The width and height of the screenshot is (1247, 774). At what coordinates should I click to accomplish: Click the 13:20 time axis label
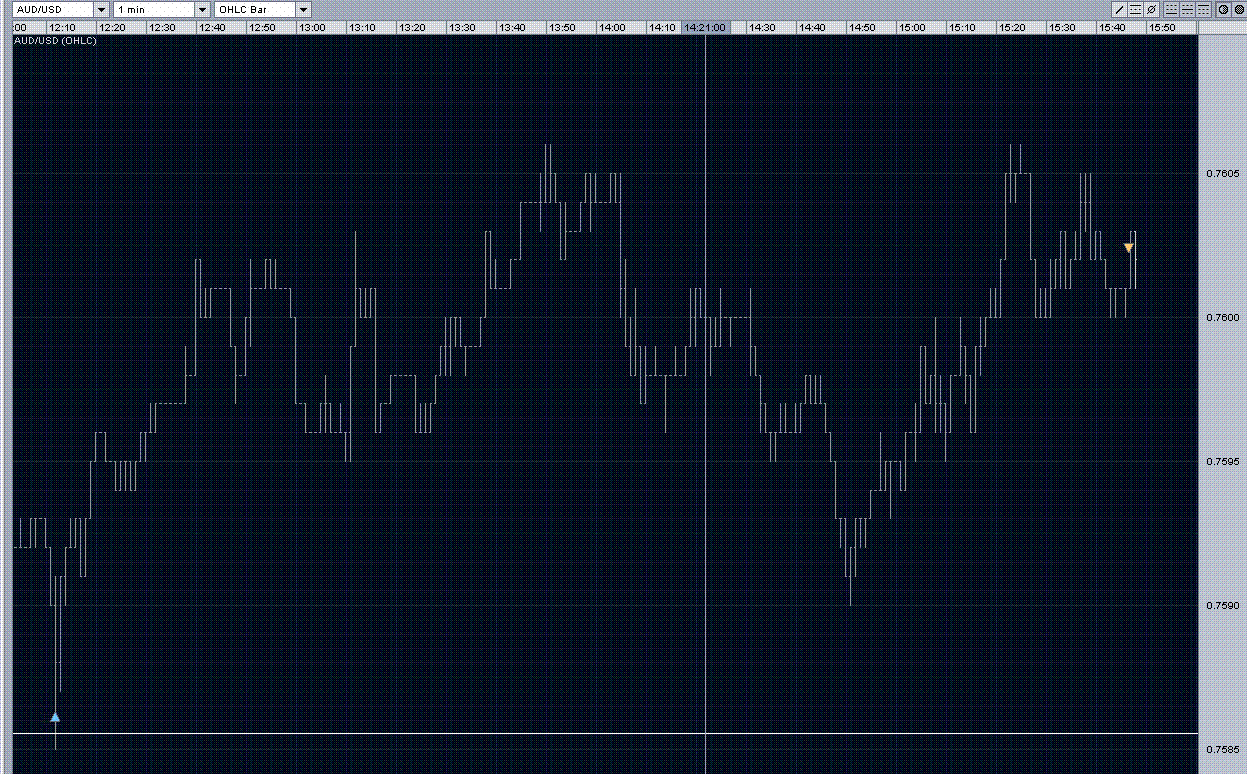(412, 28)
